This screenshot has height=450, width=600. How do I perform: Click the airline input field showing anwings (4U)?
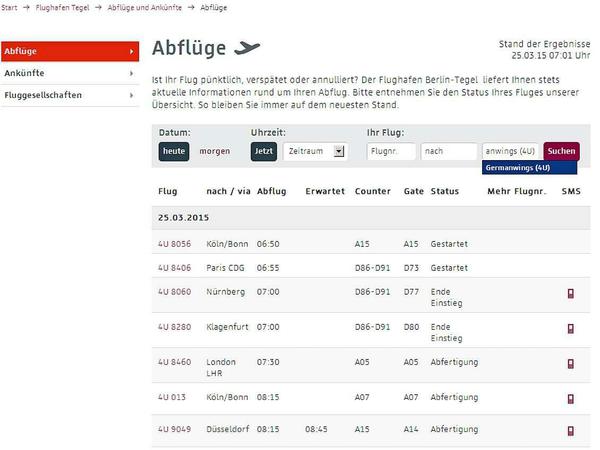pyautogui.click(x=510, y=151)
